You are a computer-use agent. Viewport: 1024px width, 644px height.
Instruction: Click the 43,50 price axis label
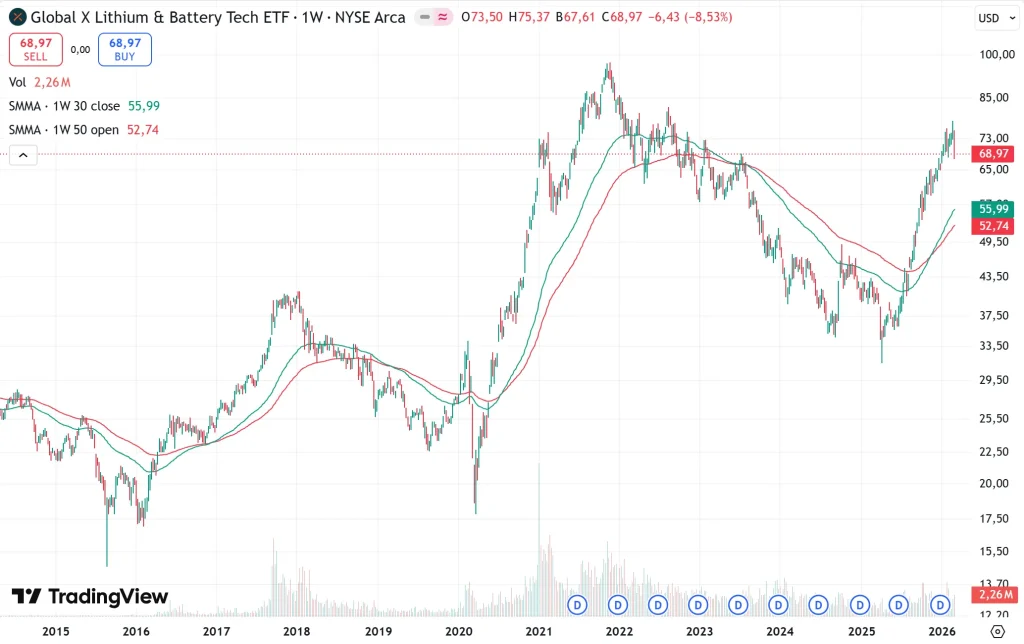tap(993, 276)
